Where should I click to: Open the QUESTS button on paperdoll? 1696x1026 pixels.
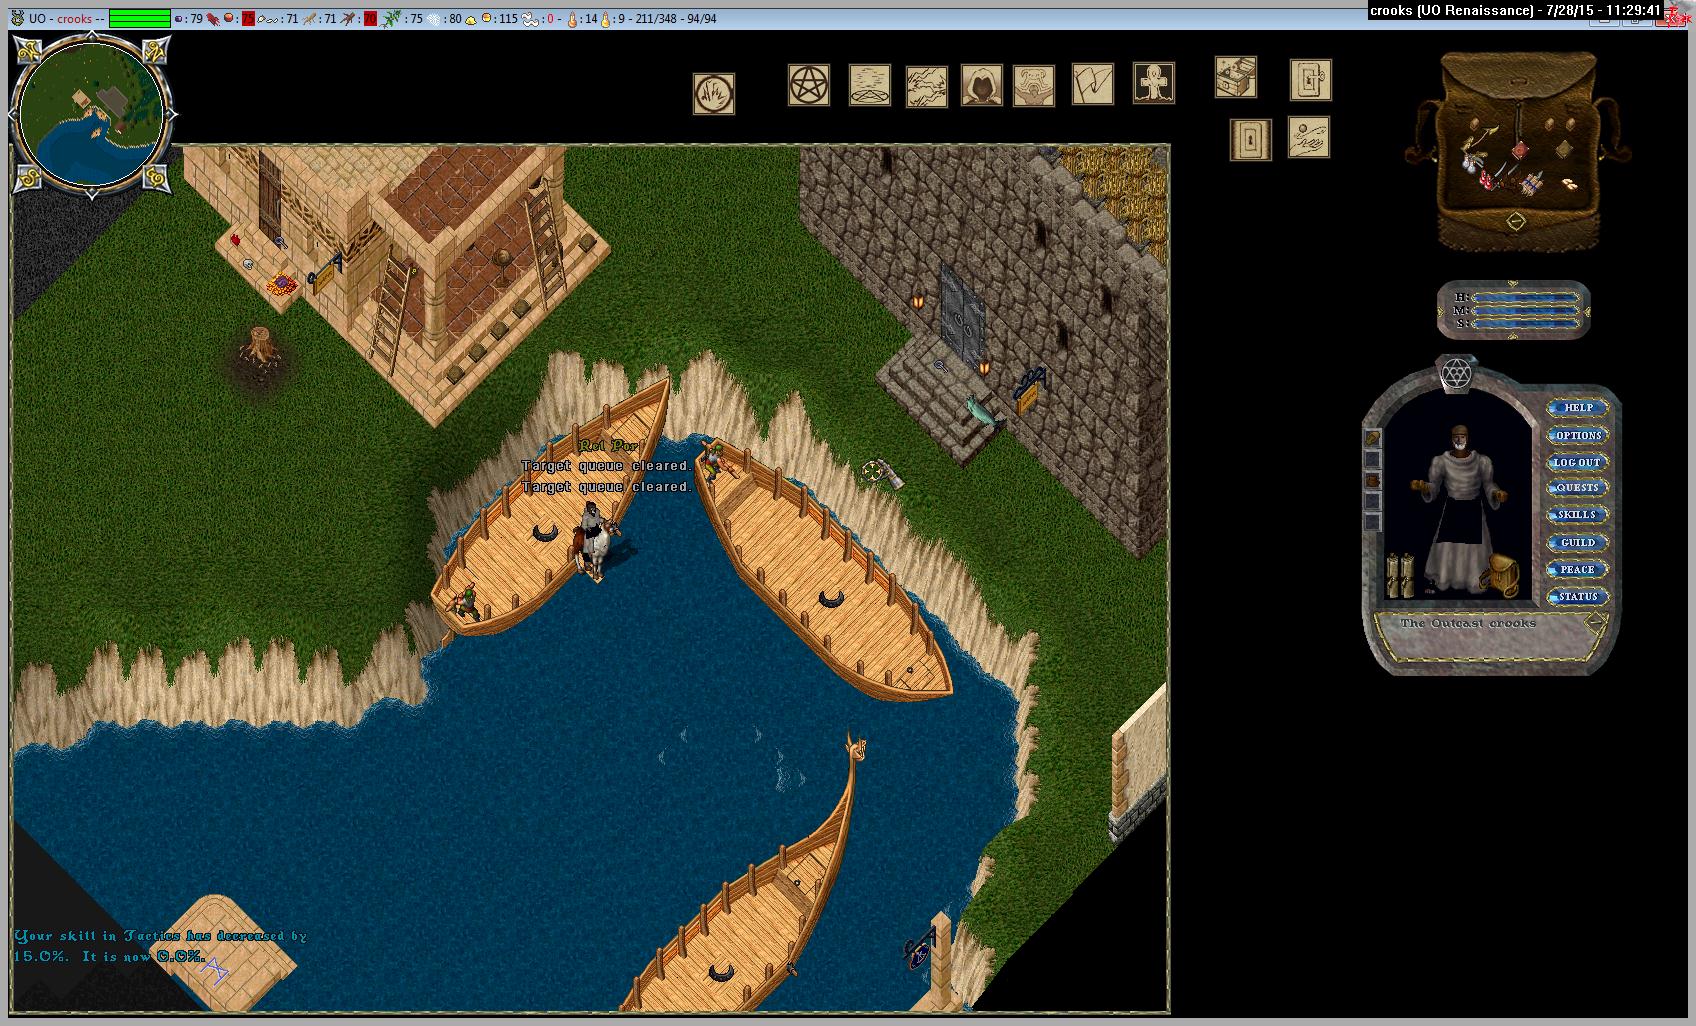1578,488
